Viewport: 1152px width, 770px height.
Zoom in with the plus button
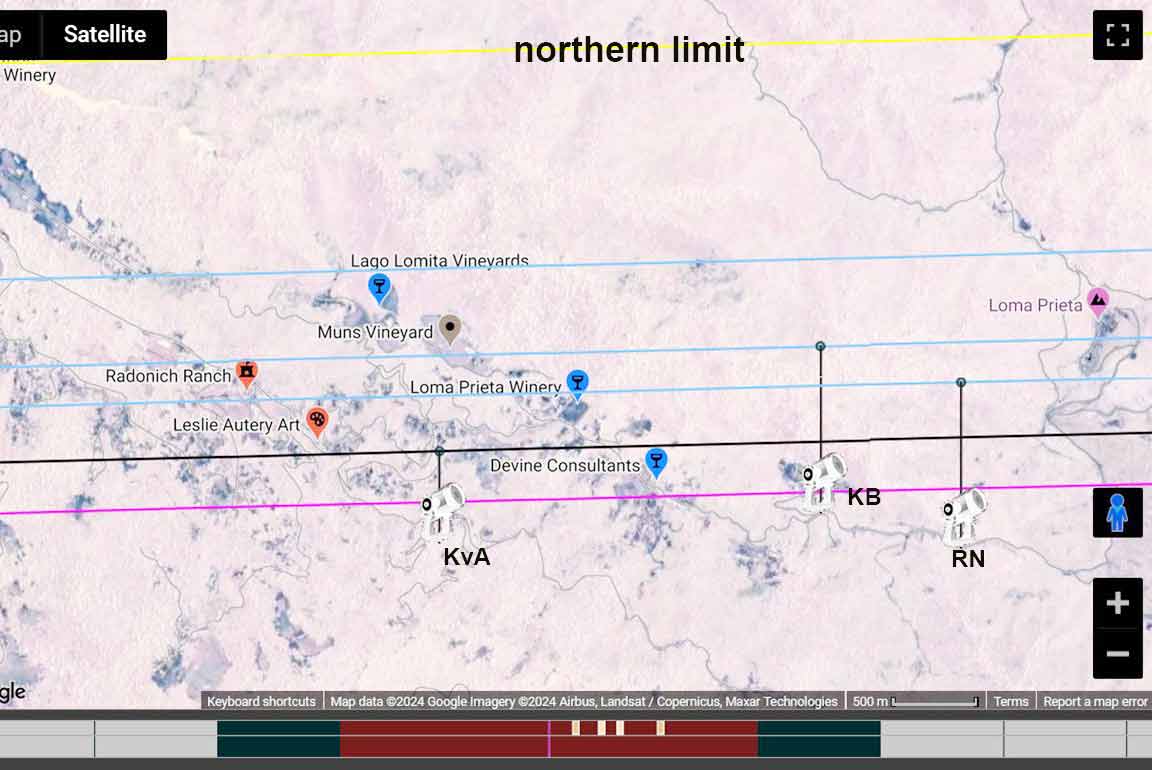point(1117,602)
